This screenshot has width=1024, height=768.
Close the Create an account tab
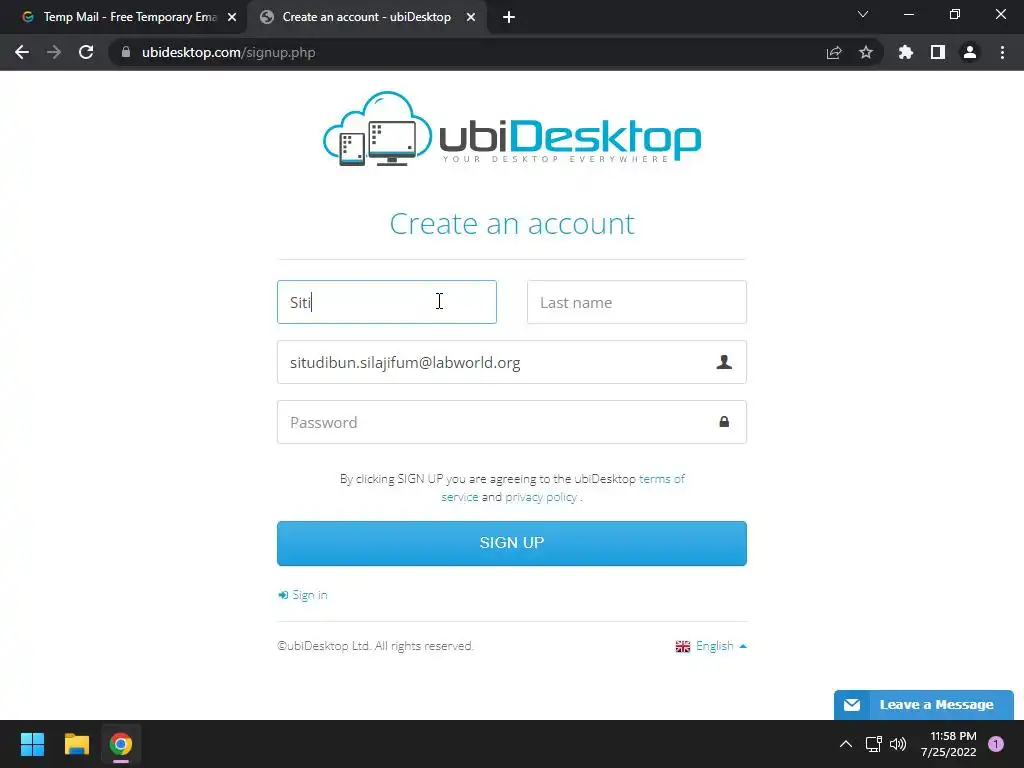pyautogui.click(x=471, y=18)
